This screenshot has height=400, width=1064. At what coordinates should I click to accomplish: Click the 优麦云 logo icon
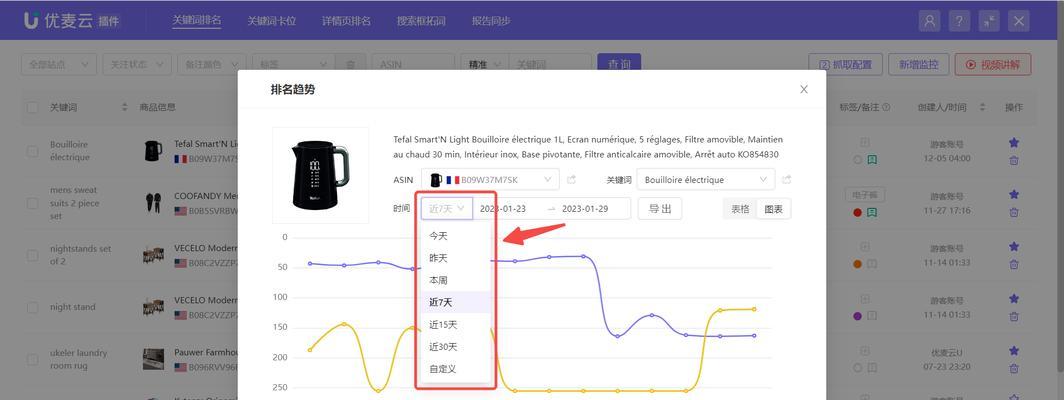(x=31, y=20)
